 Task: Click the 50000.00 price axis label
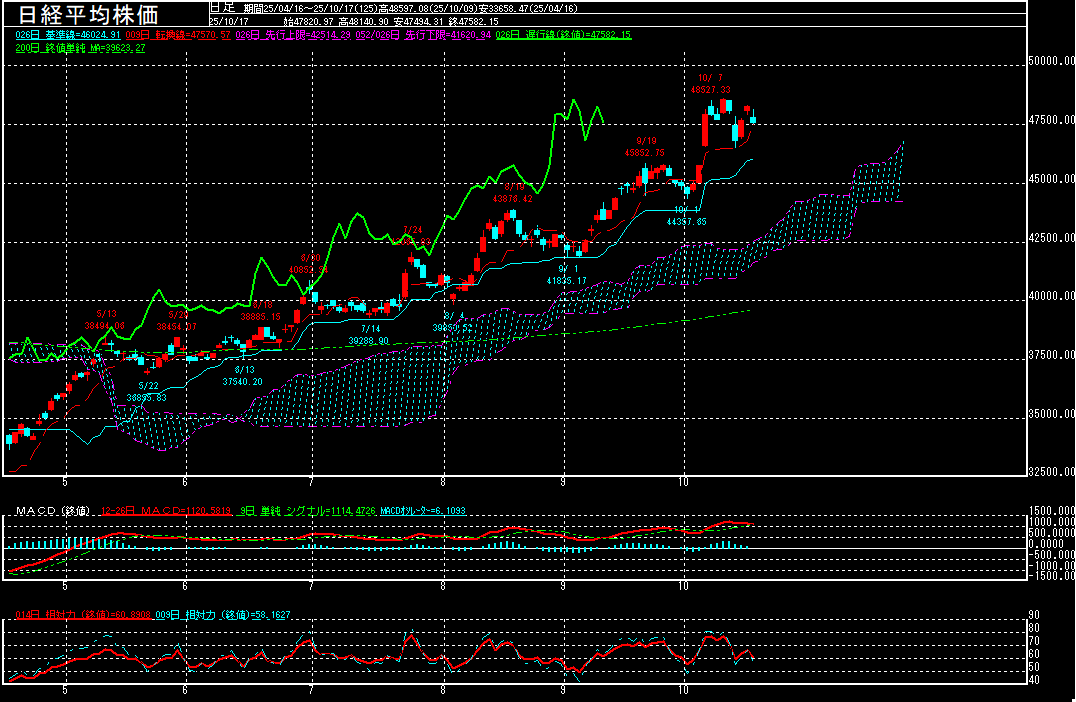[x=1052, y=61]
